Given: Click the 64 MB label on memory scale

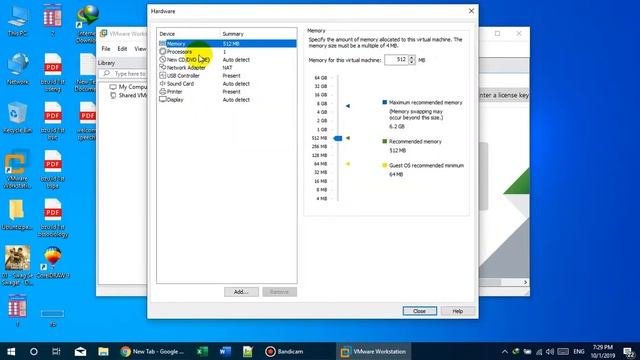Looking at the screenshot, I should (320, 164).
